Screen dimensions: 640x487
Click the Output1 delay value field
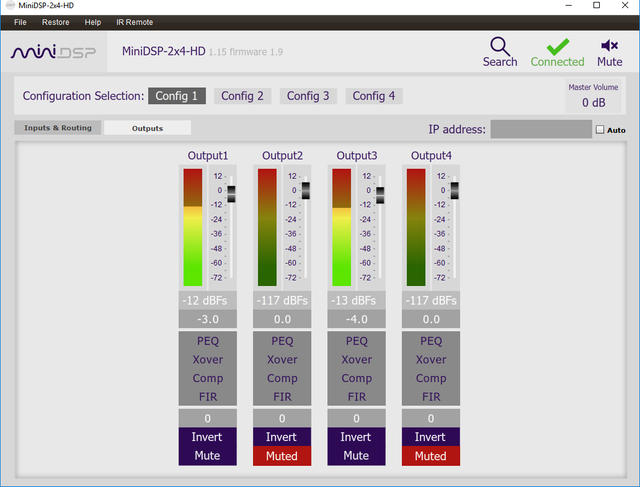208,418
